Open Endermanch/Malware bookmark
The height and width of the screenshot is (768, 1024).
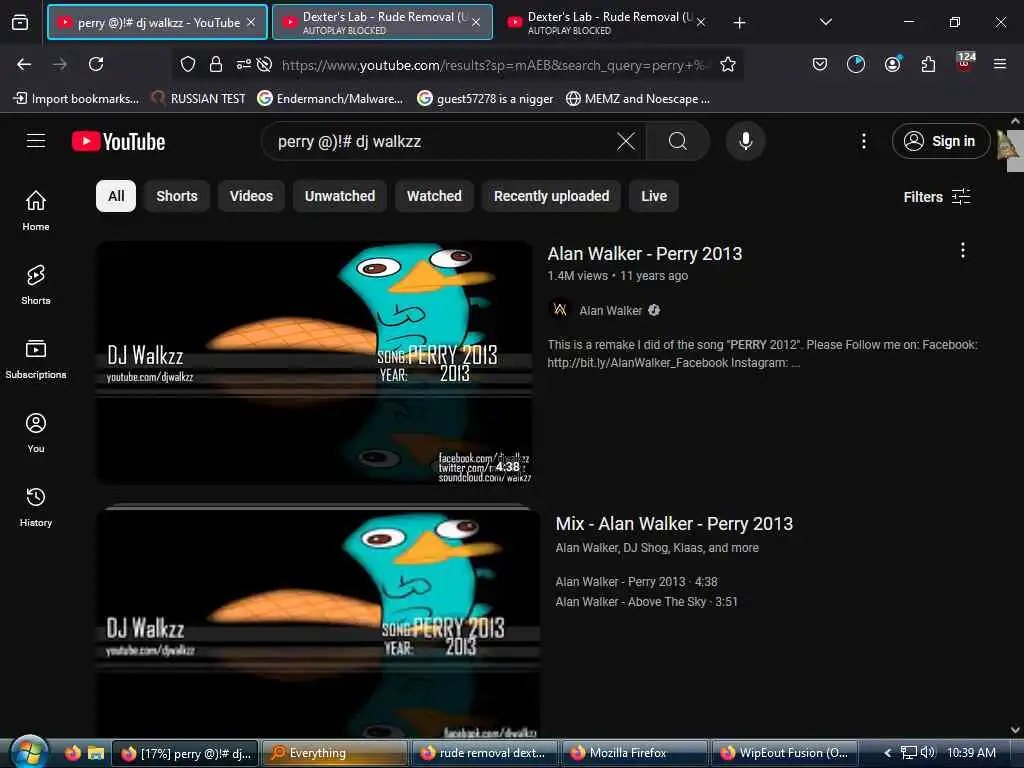pos(330,99)
